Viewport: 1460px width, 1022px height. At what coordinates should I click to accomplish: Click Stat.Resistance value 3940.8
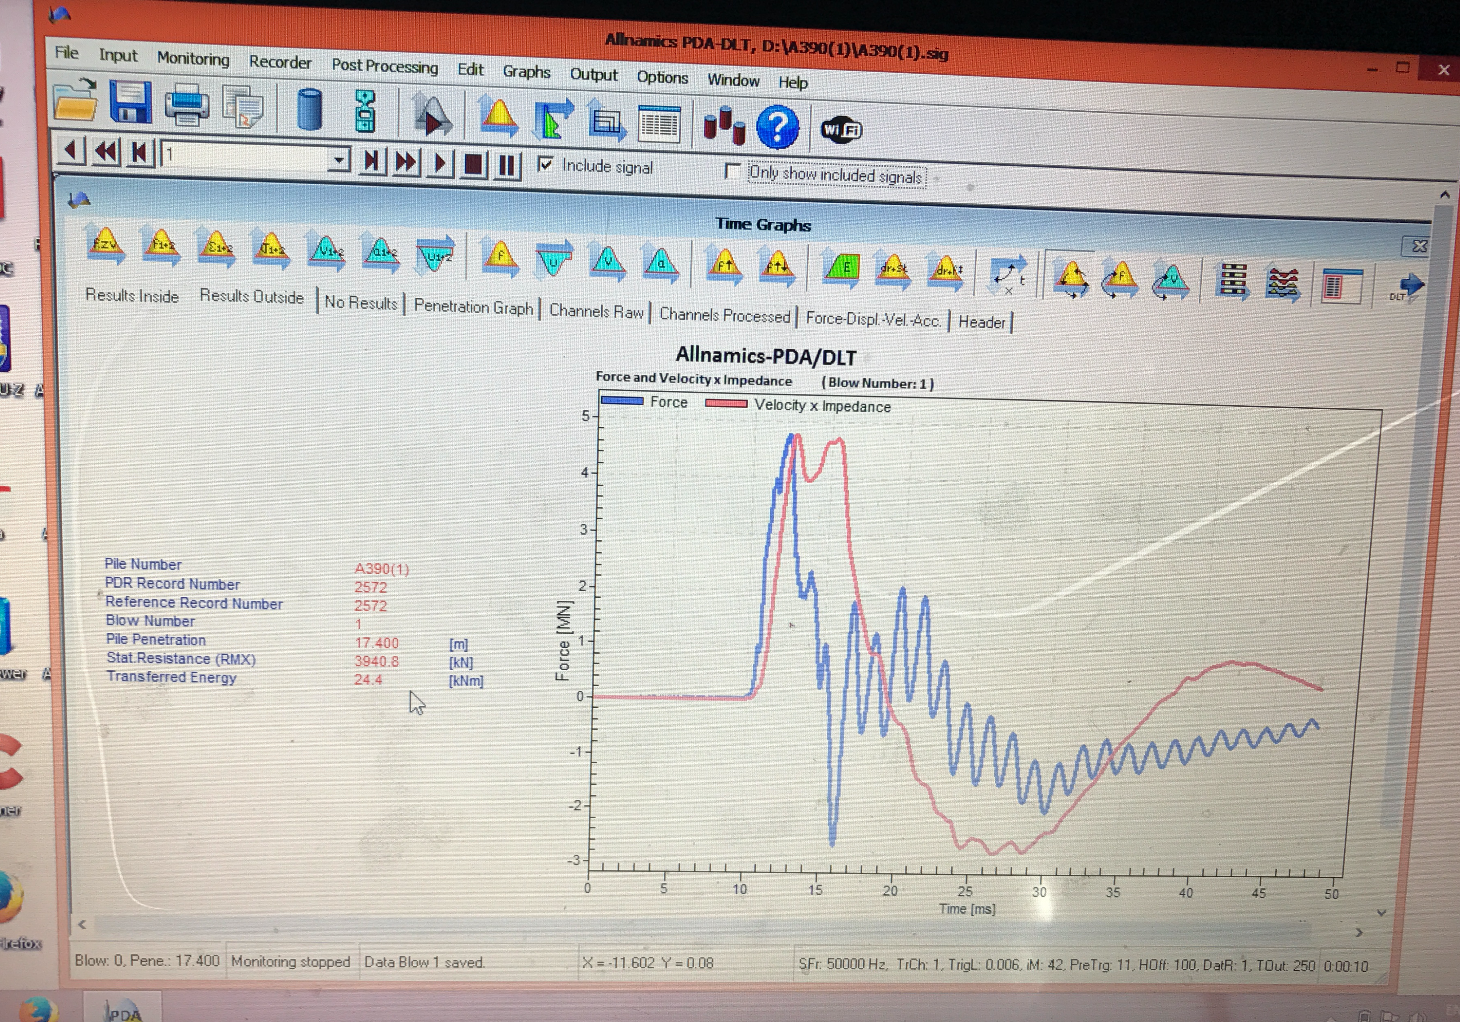(377, 661)
